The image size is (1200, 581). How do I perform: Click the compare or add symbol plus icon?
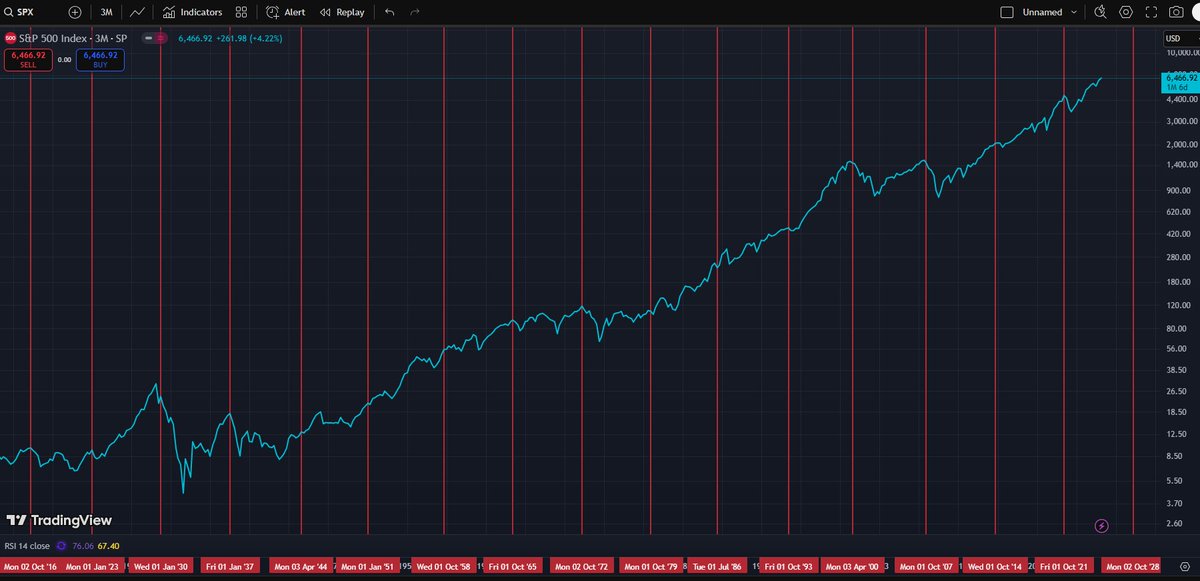[x=75, y=12]
